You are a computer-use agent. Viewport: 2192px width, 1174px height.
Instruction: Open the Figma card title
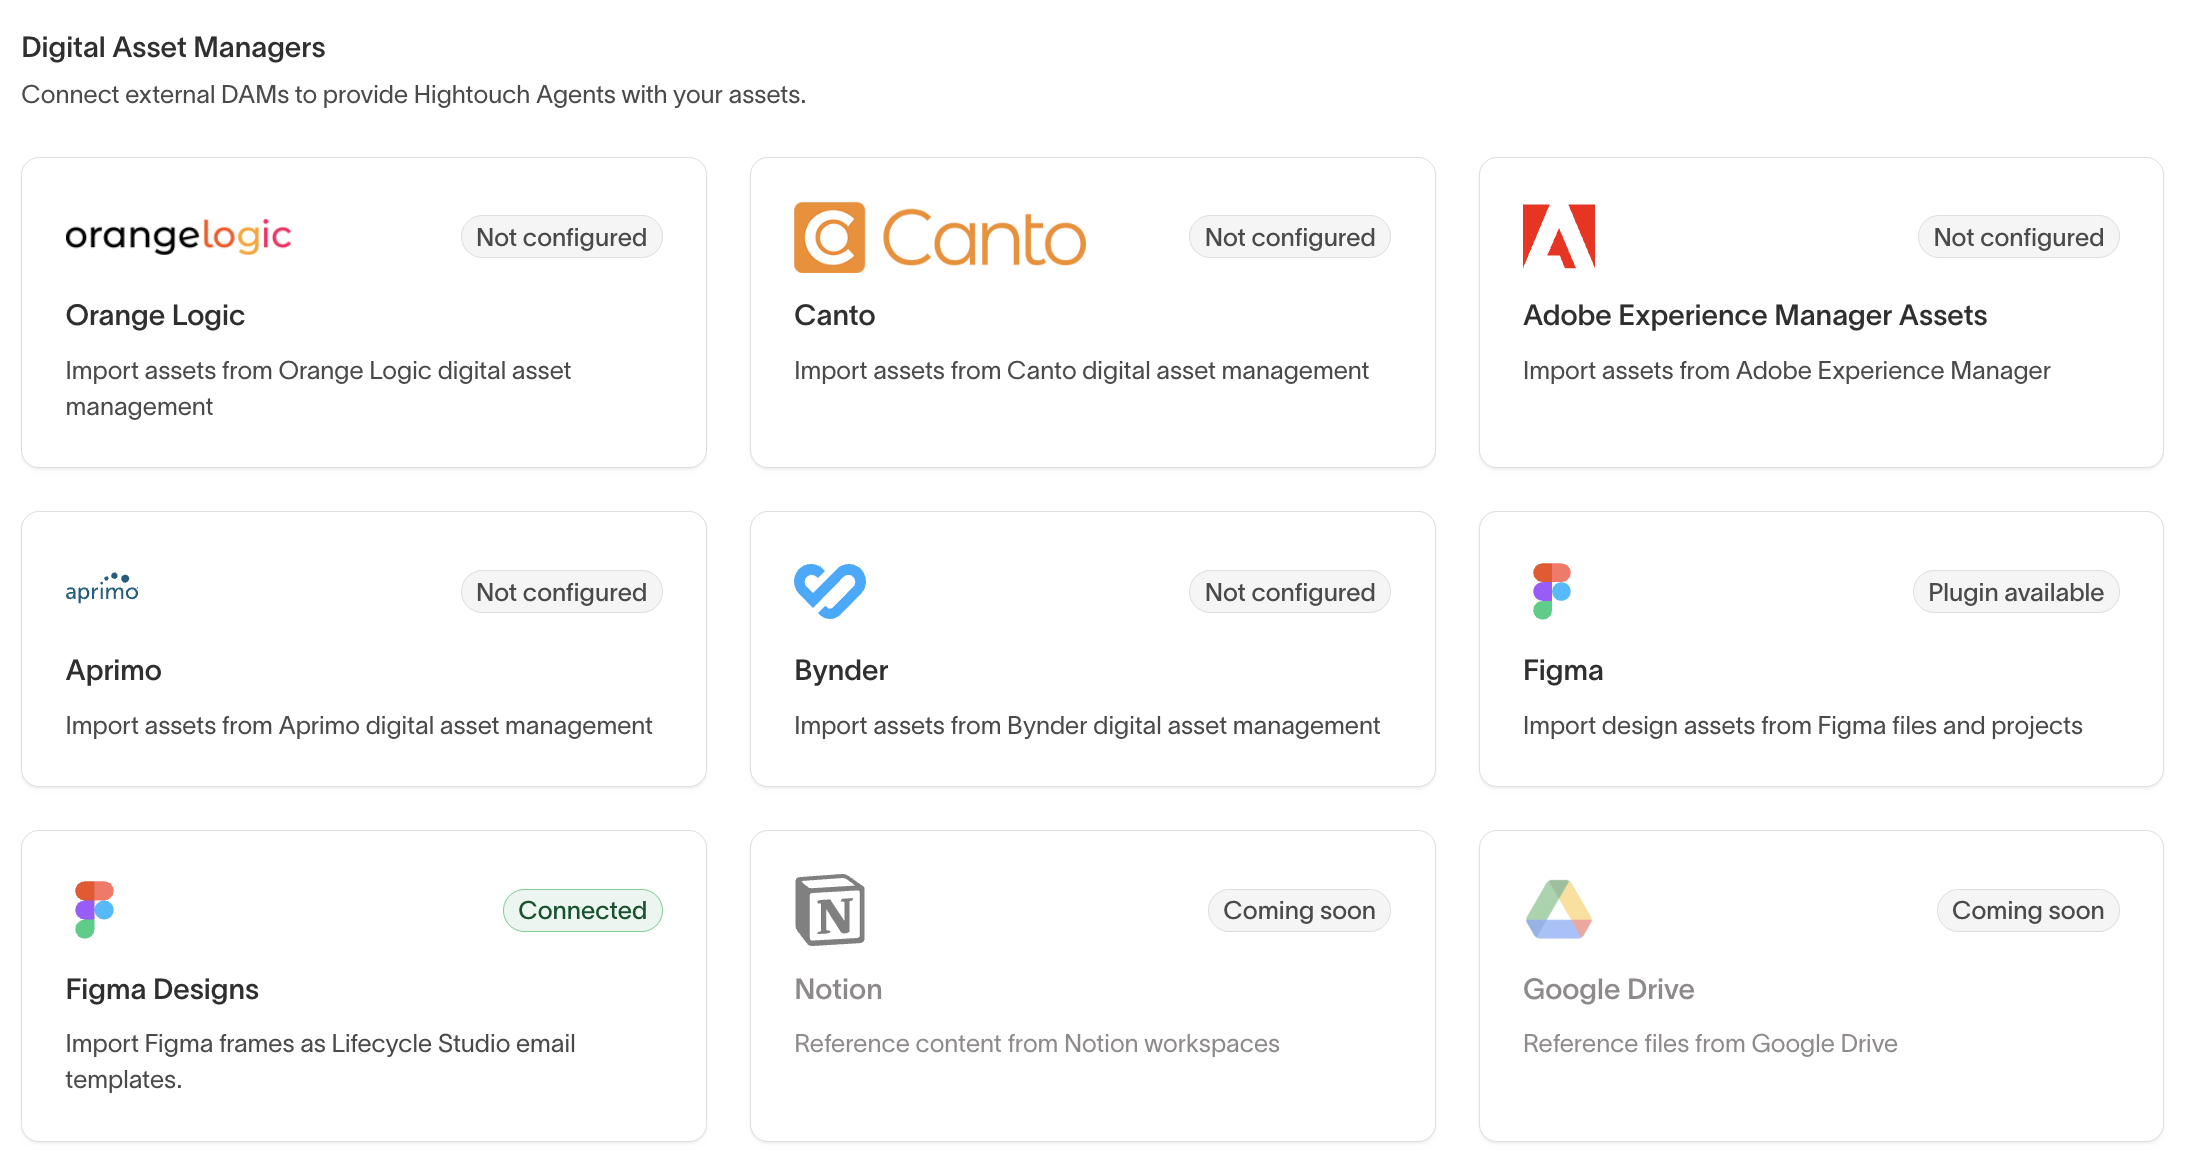click(x=1562, y=670)
